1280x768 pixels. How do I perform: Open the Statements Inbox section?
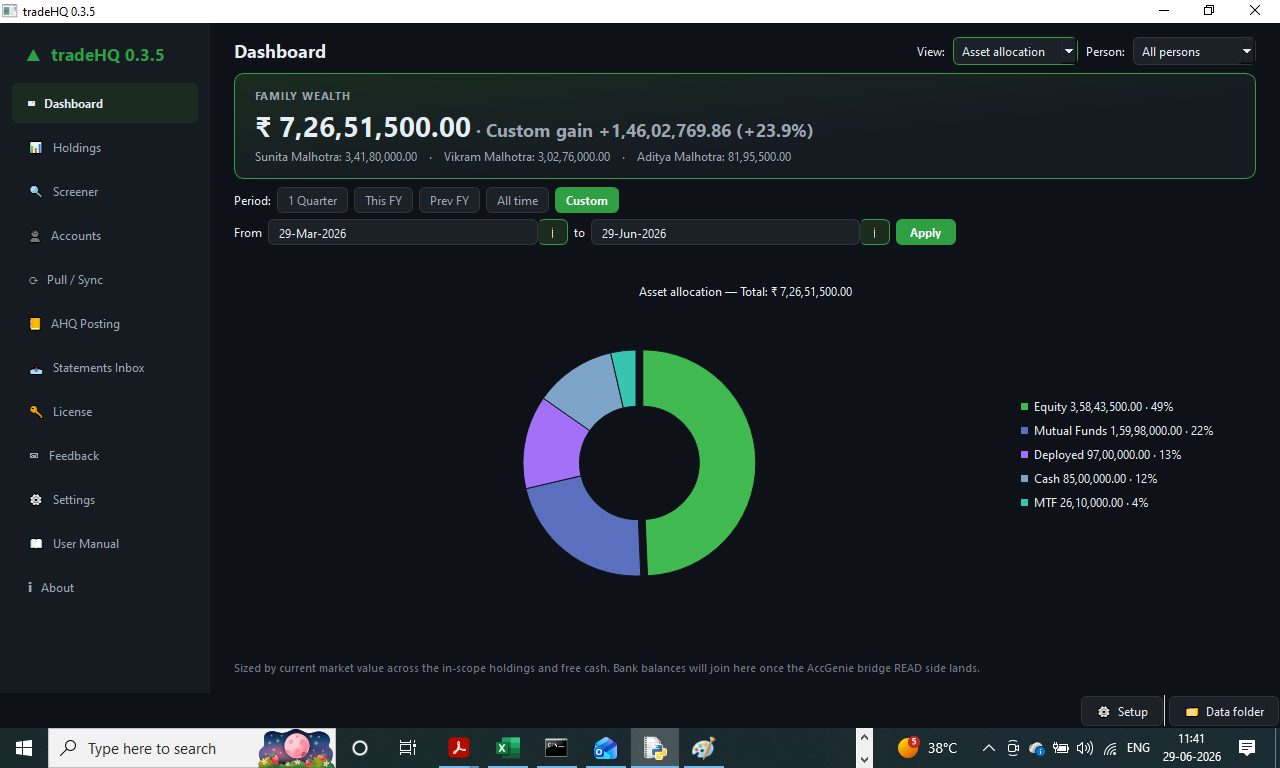(105, 368)
